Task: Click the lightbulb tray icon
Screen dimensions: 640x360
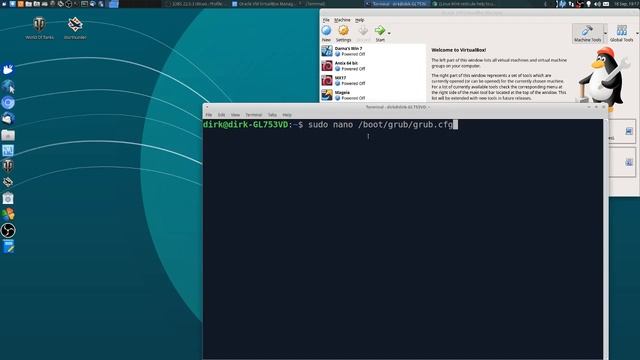Action: click(x=589, y=4)
